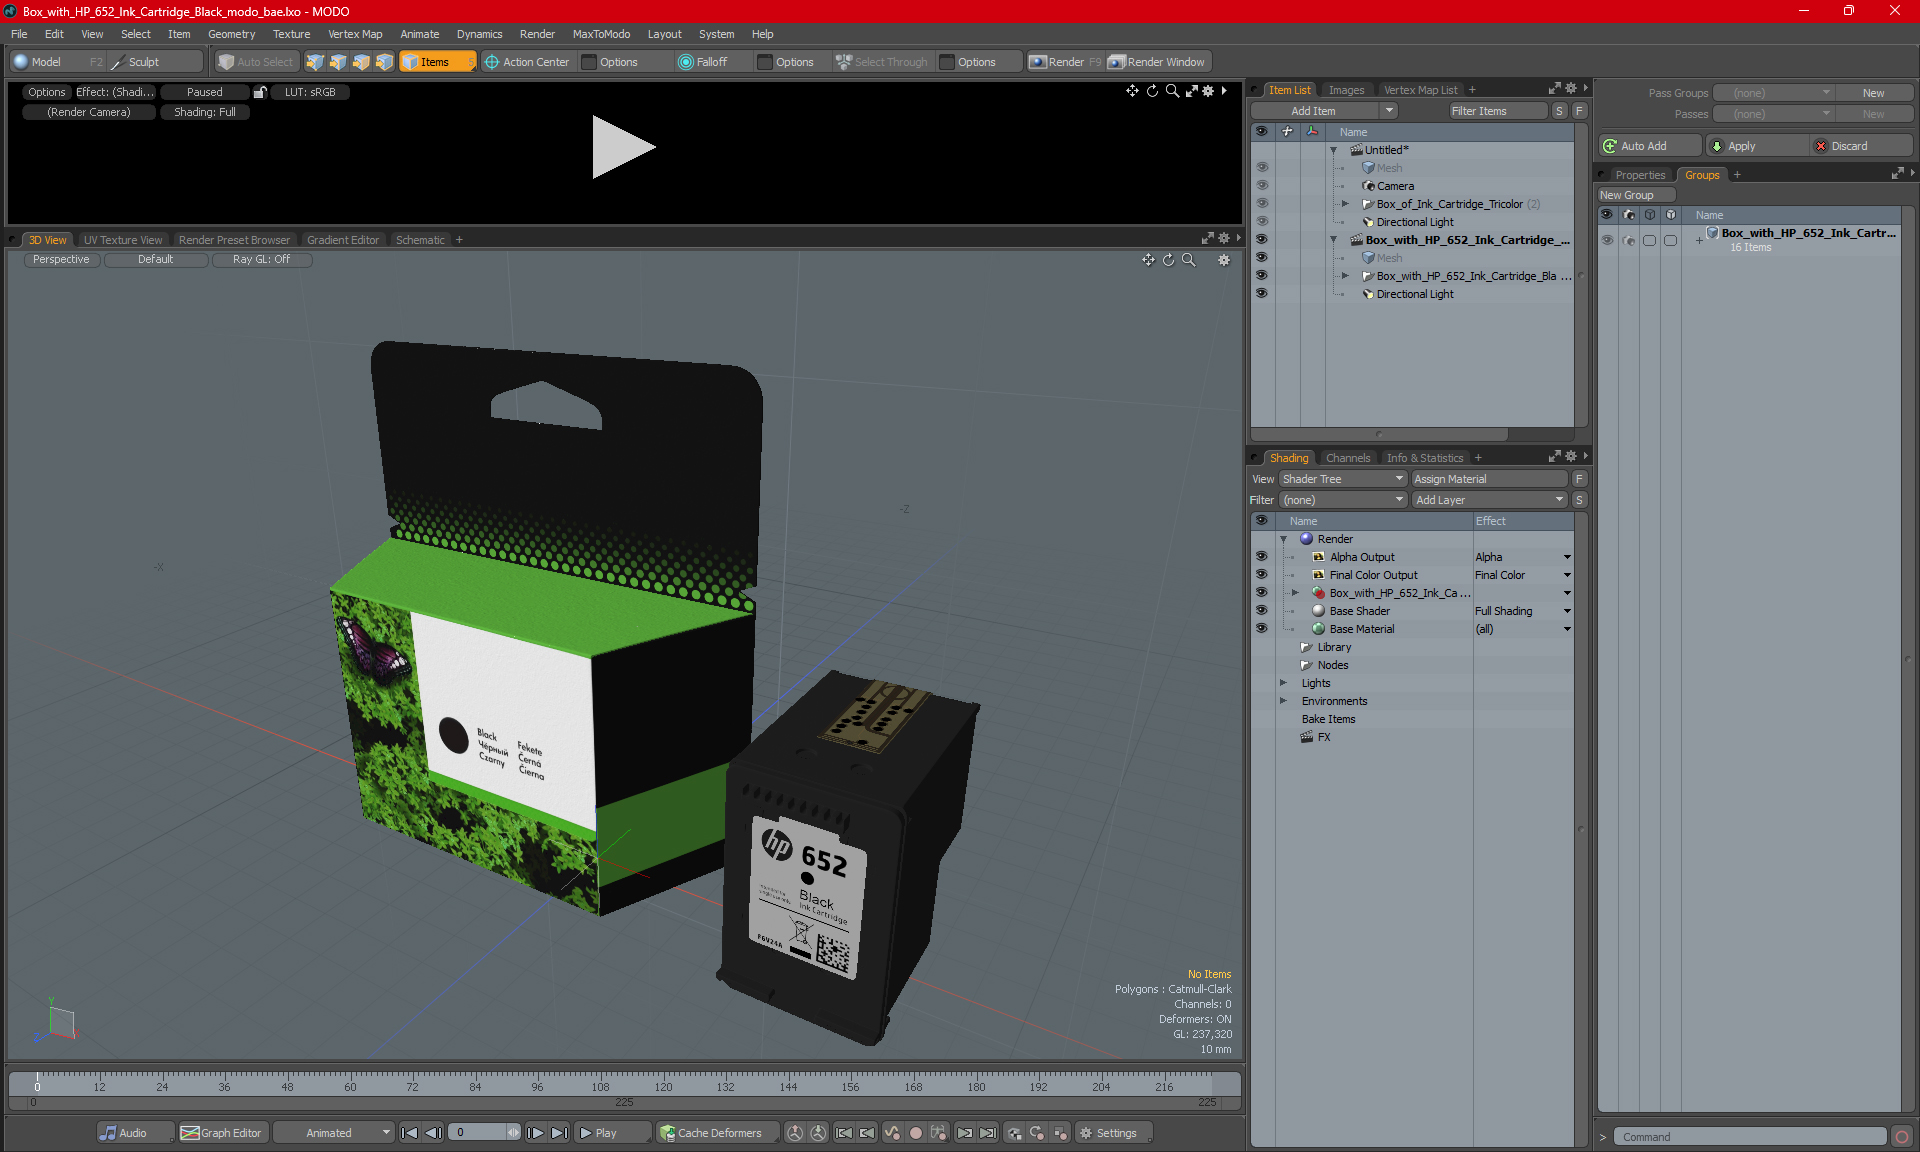Open the Shader Tree view dropdown

pos(1343,479)
